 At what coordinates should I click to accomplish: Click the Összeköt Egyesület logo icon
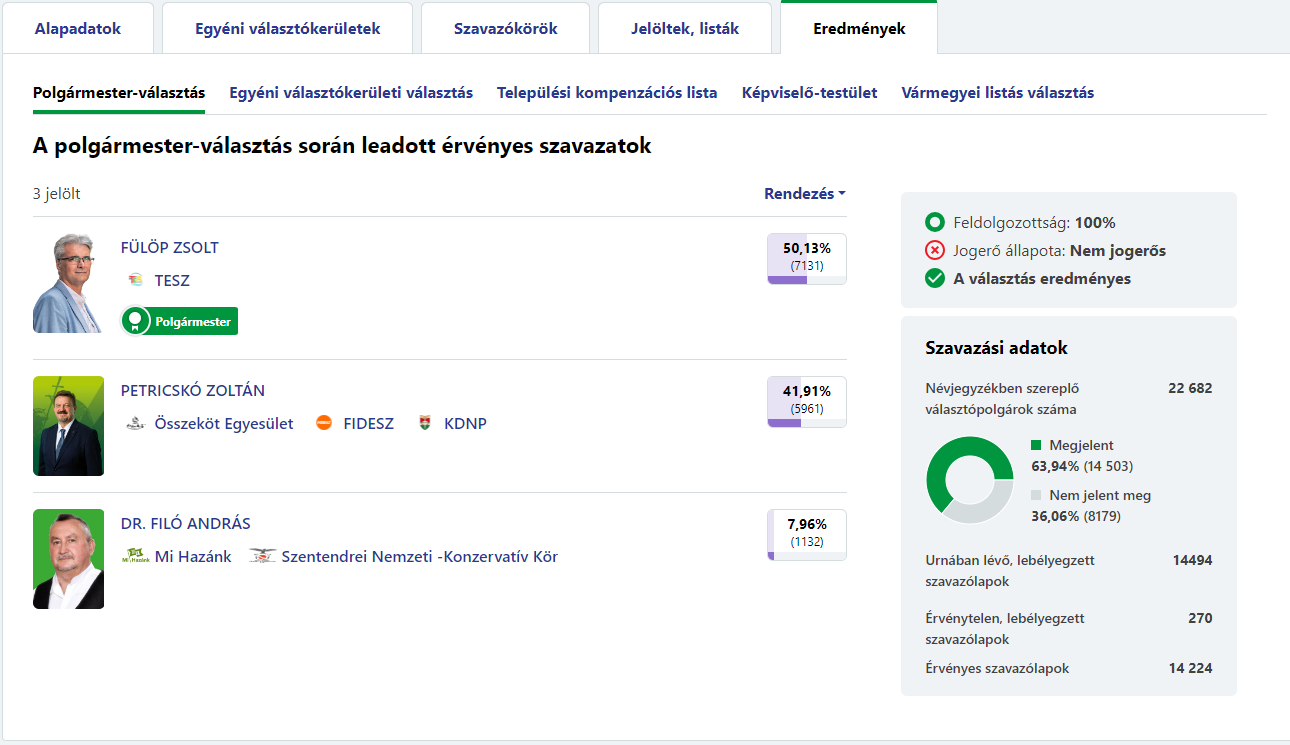tap(135, 424)
